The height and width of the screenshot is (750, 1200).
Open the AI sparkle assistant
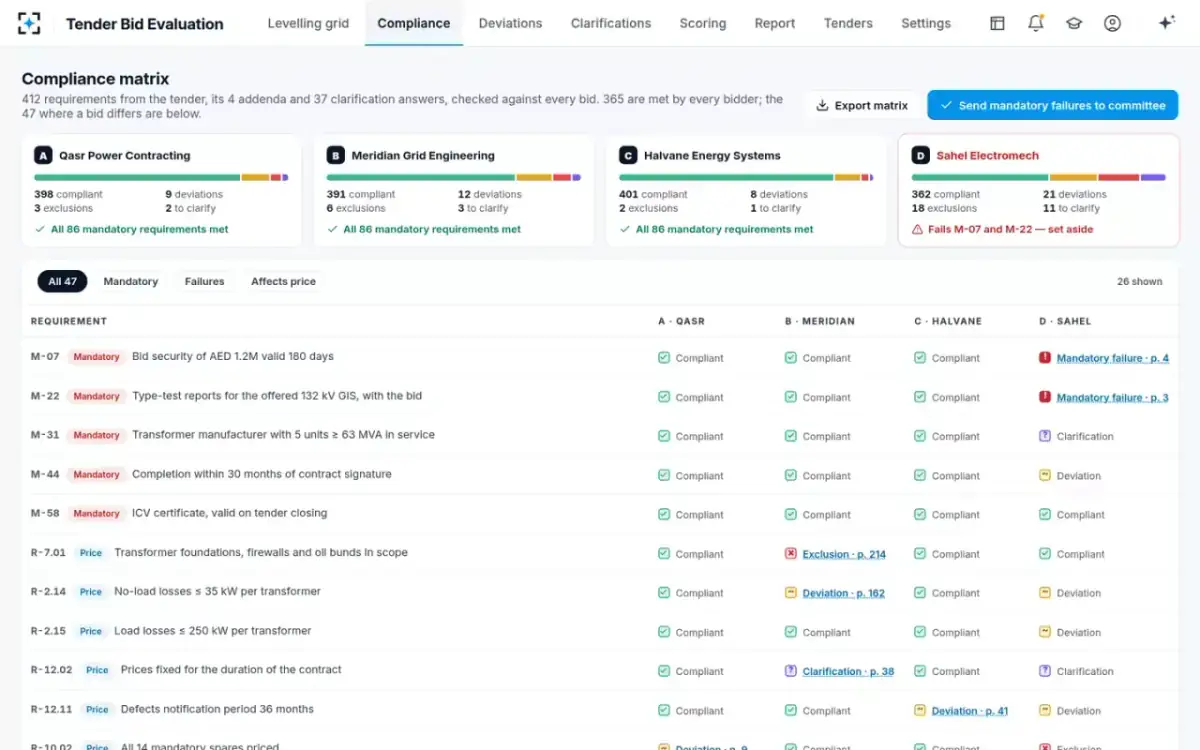point(1166,23)
